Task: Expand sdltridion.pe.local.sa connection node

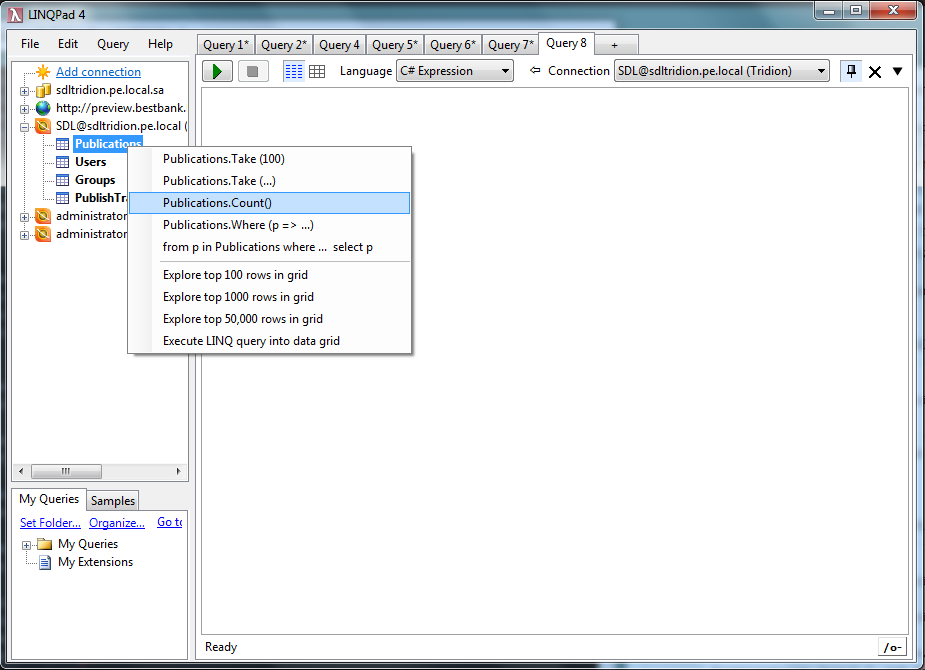Action: click(25, 91)
